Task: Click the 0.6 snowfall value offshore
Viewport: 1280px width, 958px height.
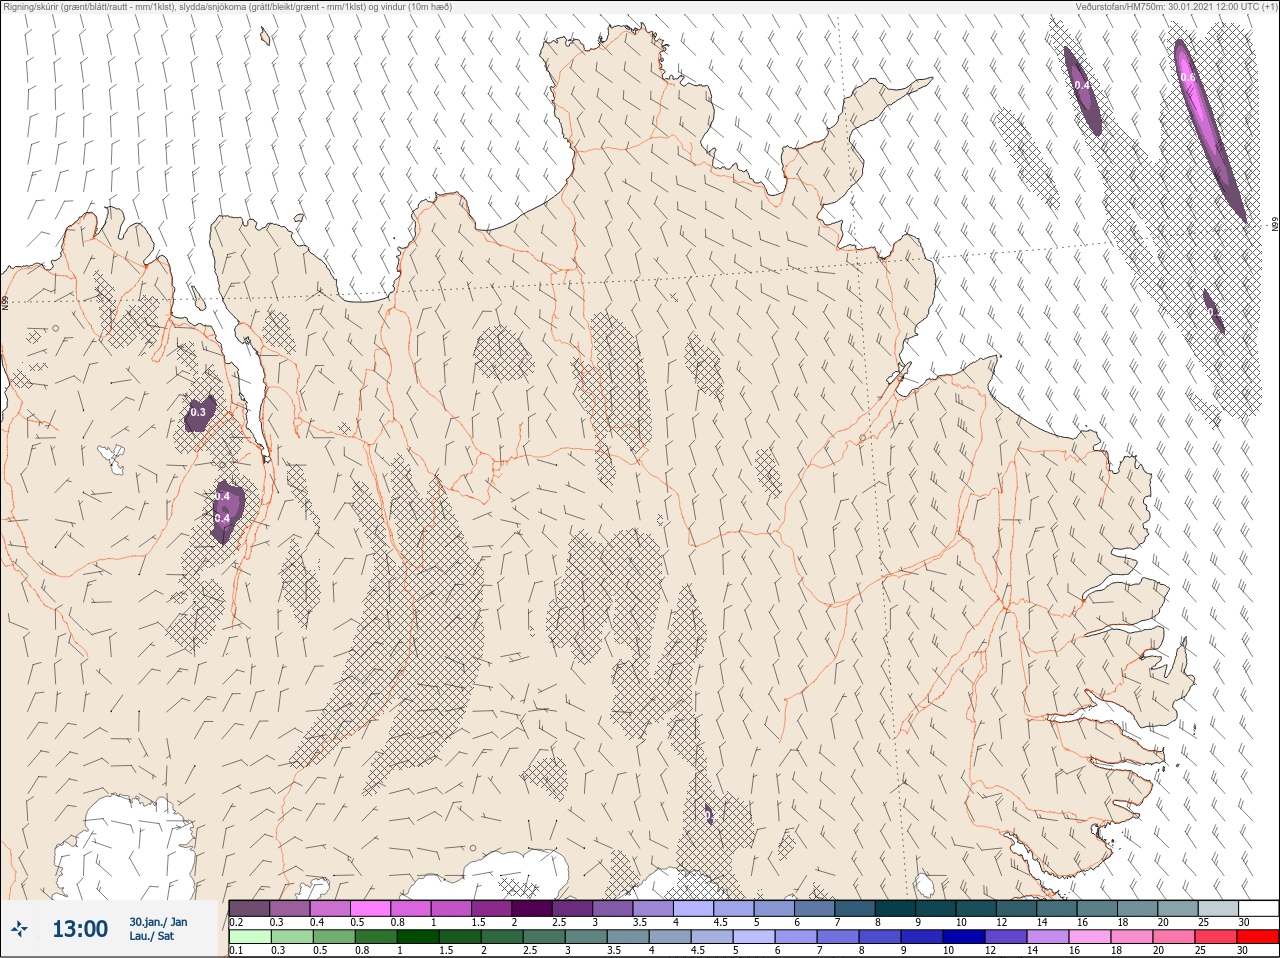Action: (1188, 77)
